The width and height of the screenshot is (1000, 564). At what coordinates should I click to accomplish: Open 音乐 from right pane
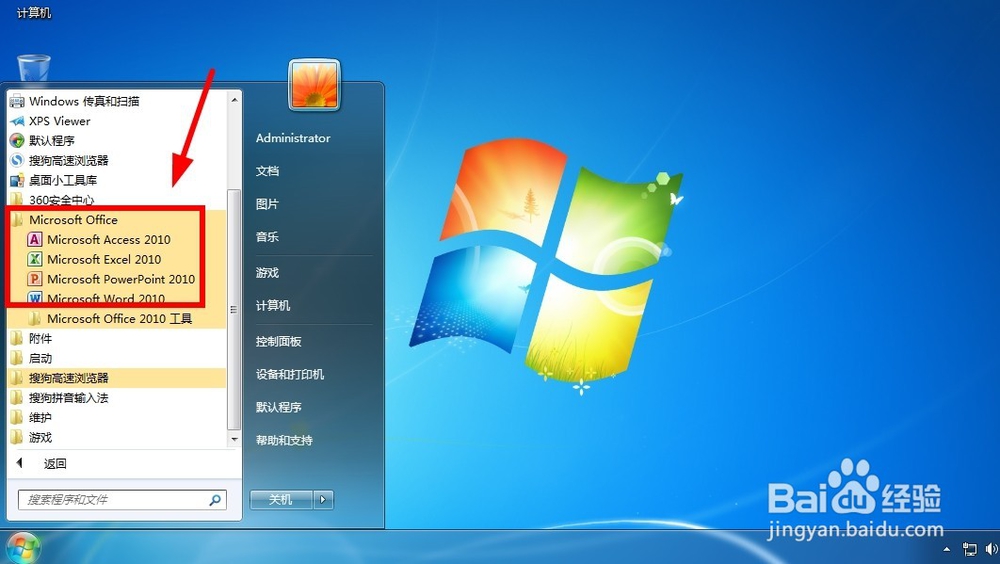267,237
